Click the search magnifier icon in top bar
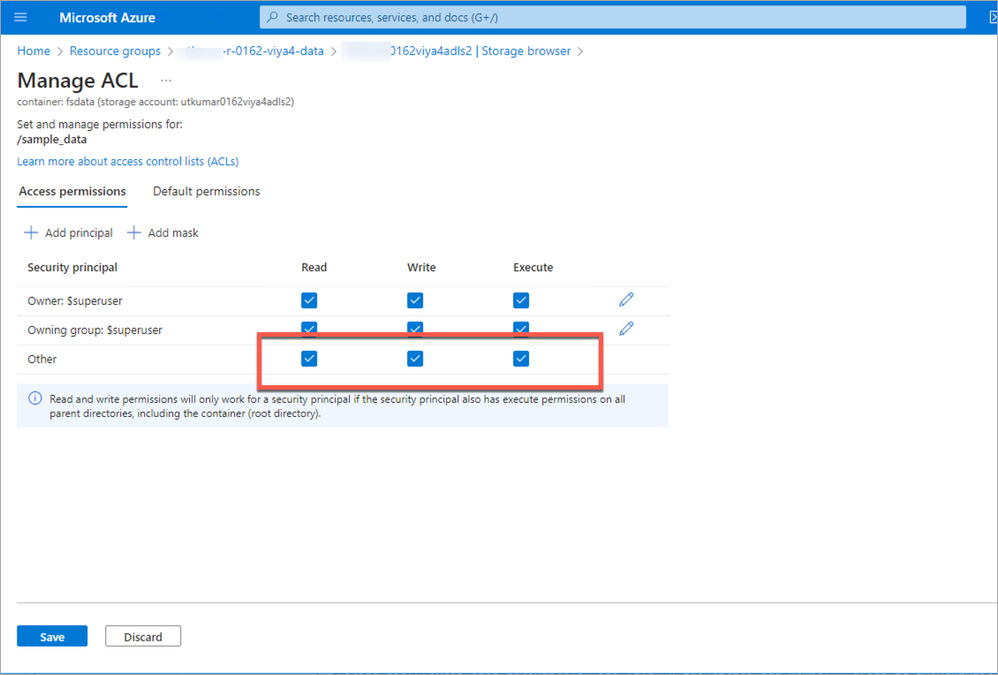The image size is (998, 675). 272,17
